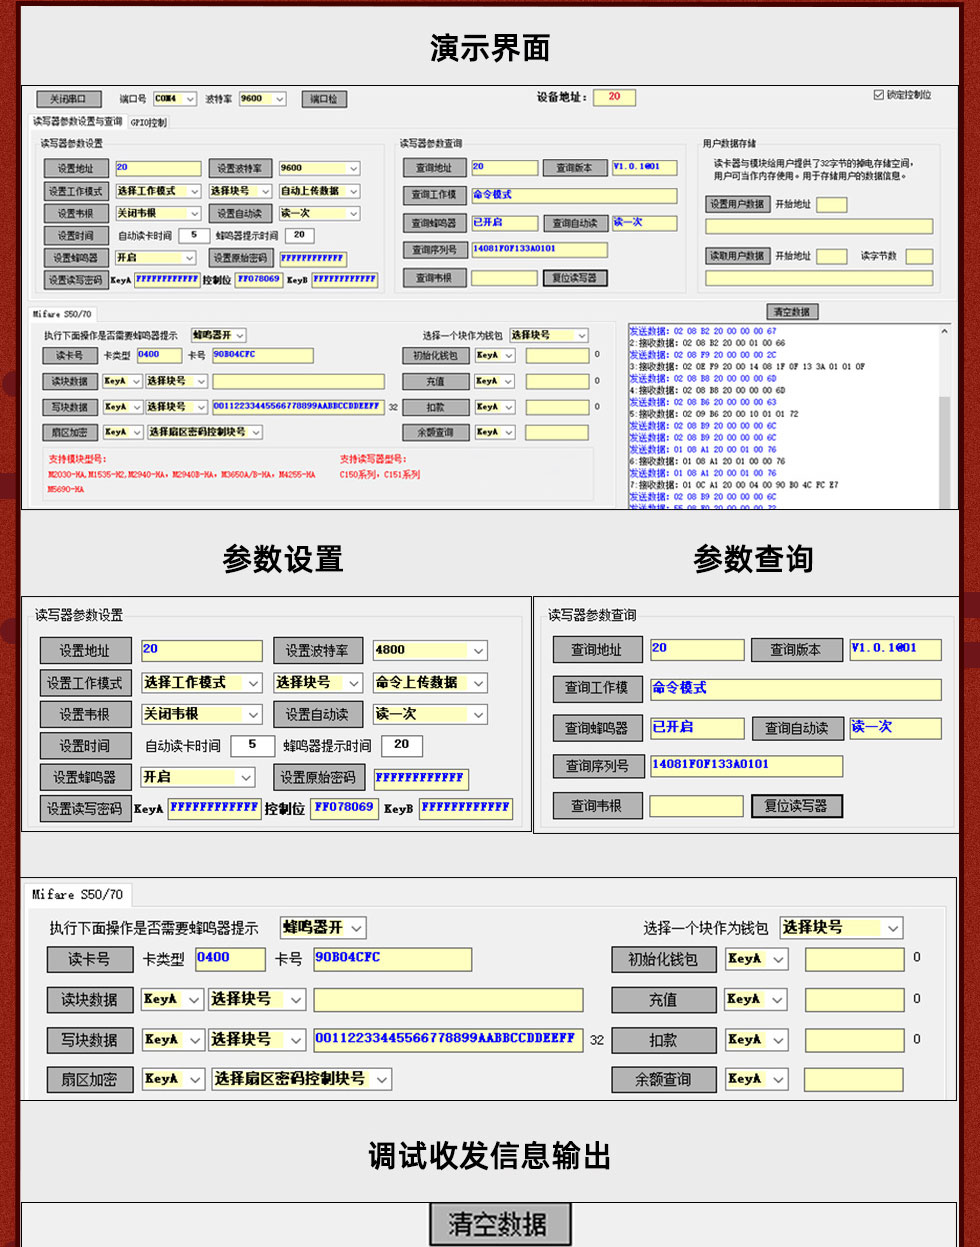Open 选择工作模式 dropdown in the enlarged panel
This screenshot has height=1247, width=980.
201,683
